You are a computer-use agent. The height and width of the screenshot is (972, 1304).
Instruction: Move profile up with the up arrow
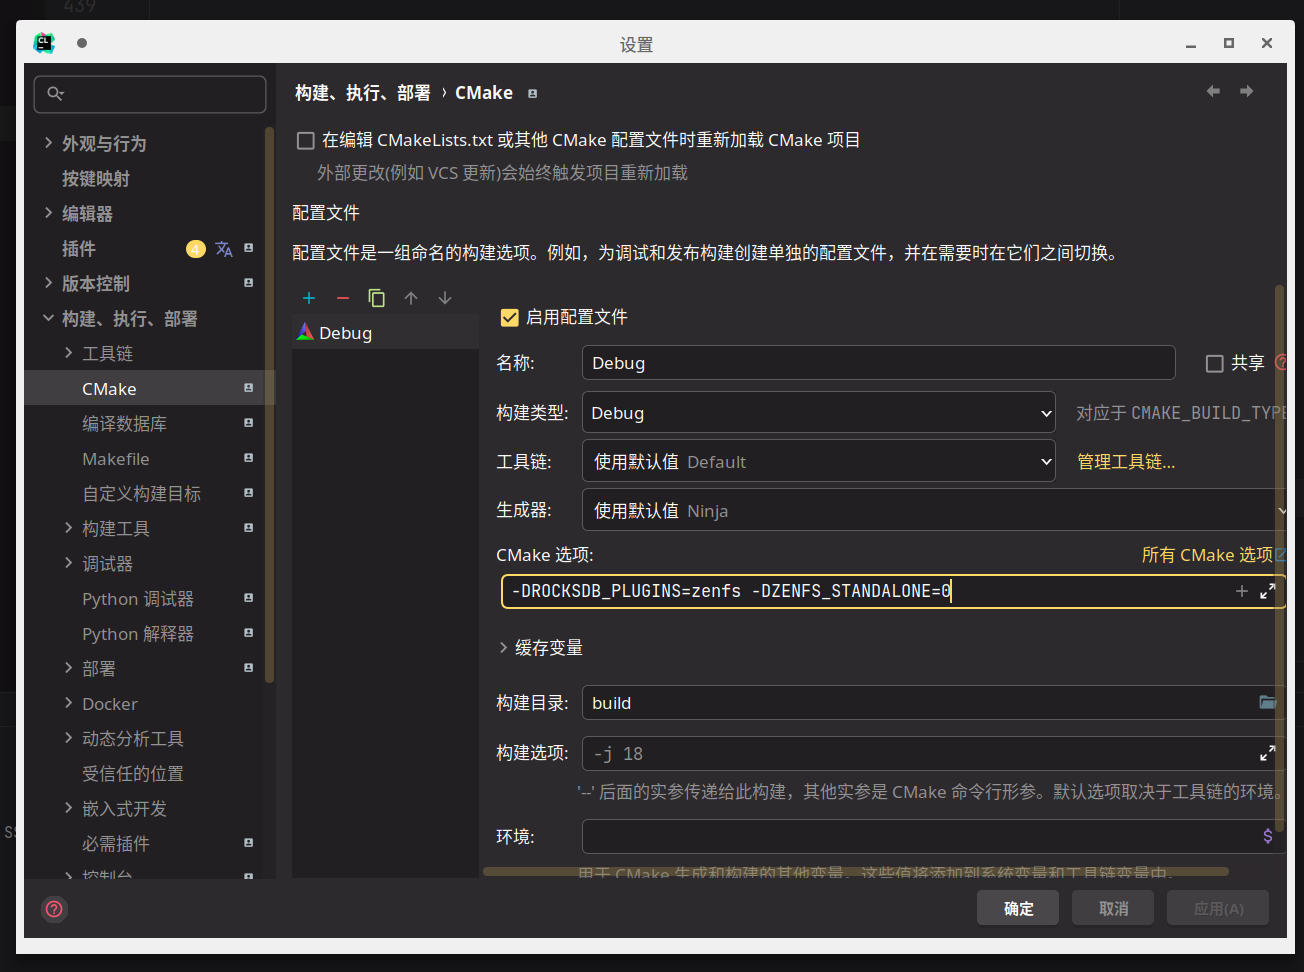point(411,298)
